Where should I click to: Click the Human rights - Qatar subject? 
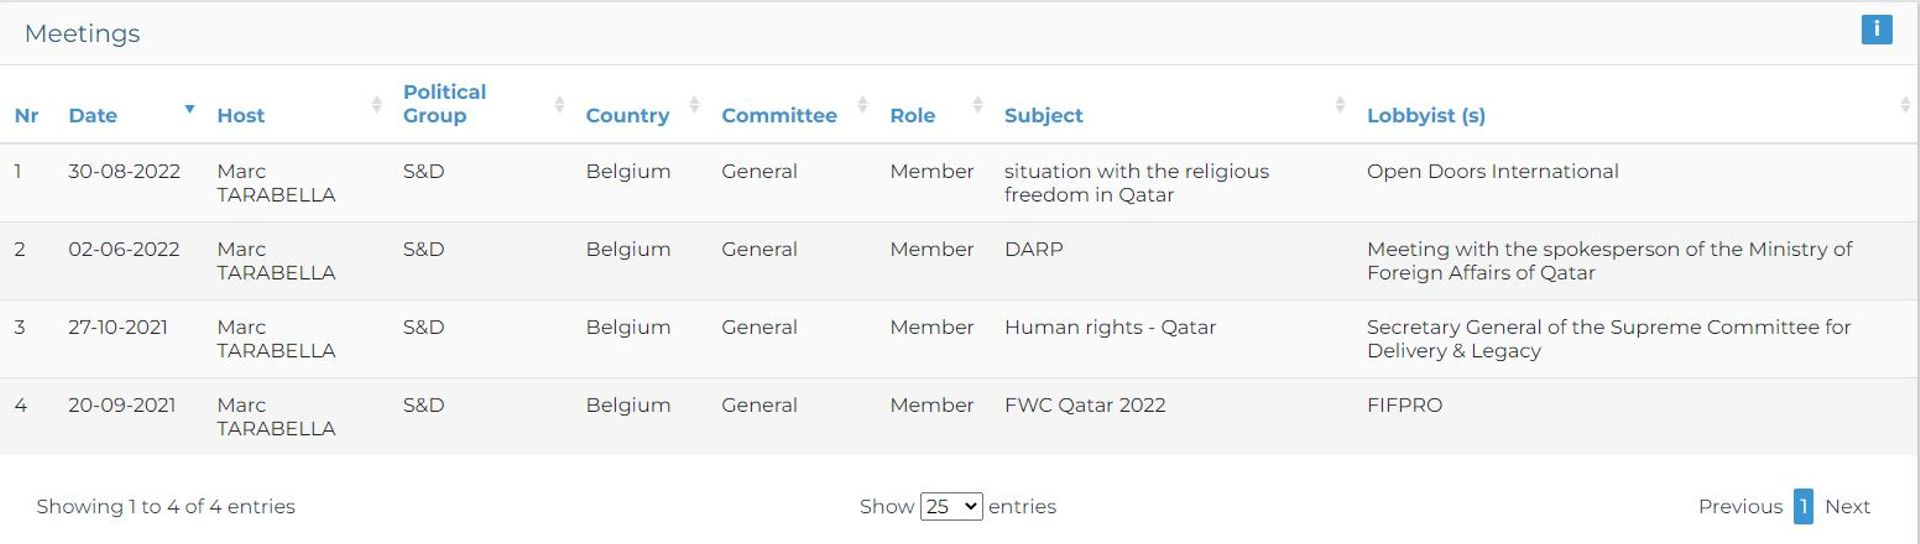click(x=1110, y=327)
